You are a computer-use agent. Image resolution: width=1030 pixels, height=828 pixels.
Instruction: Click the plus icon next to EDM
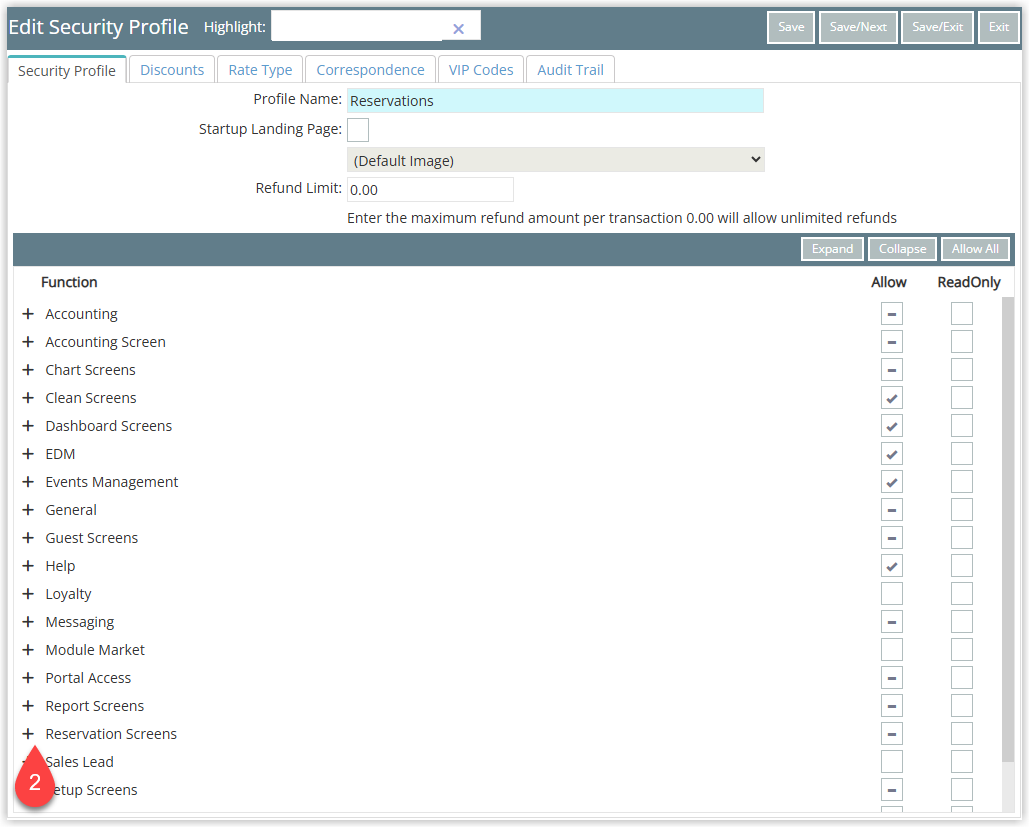[x=28, y=454]
